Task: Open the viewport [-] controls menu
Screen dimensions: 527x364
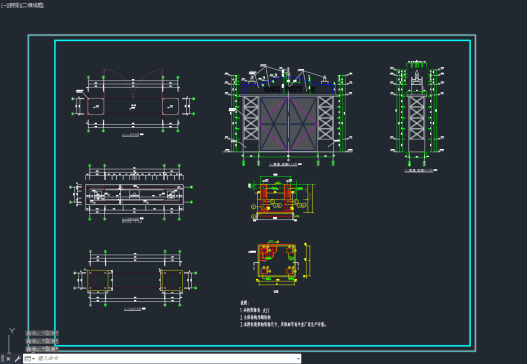Action: tap(3, 5)
